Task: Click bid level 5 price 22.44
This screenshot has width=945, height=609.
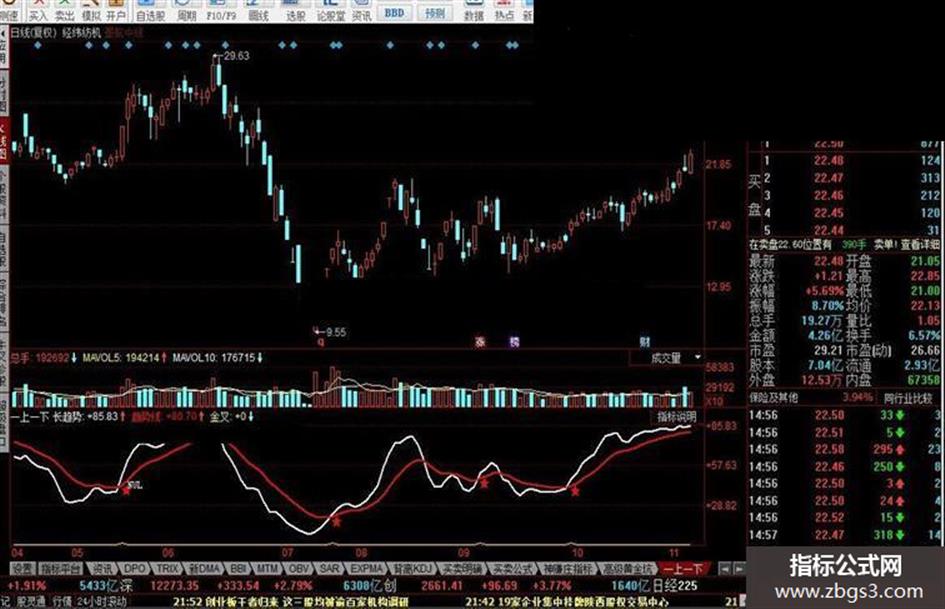Action: pyautogui.click(x=829, y=230)
